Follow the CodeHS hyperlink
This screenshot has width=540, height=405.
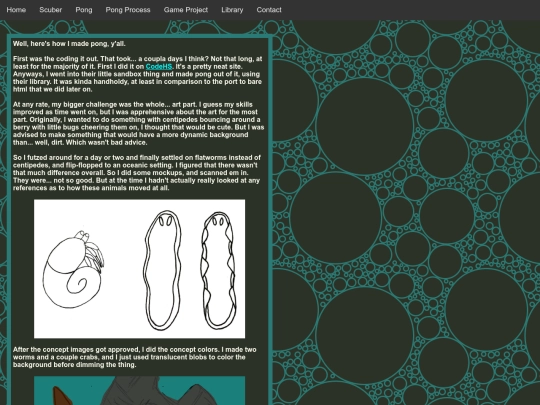(159, 66)
